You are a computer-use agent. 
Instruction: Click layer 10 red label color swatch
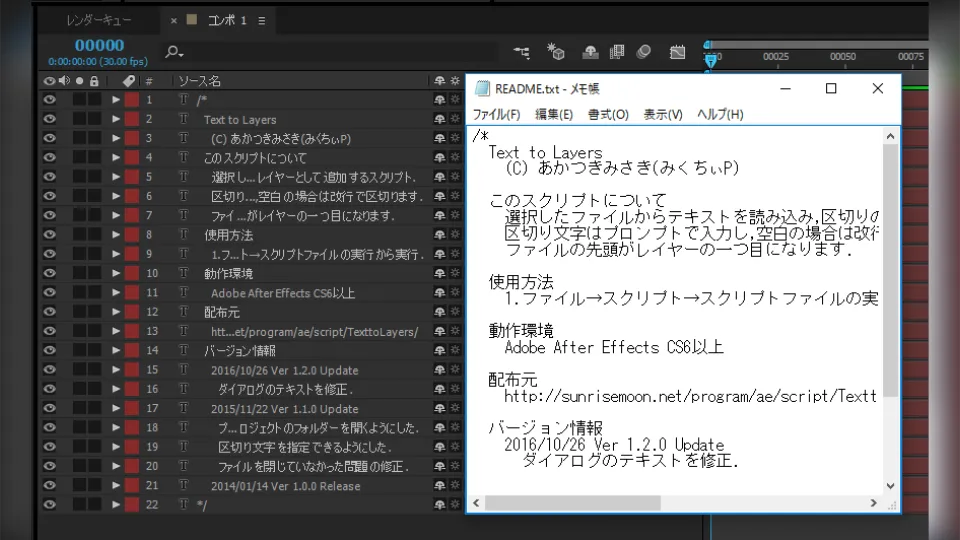pos(132,273)
